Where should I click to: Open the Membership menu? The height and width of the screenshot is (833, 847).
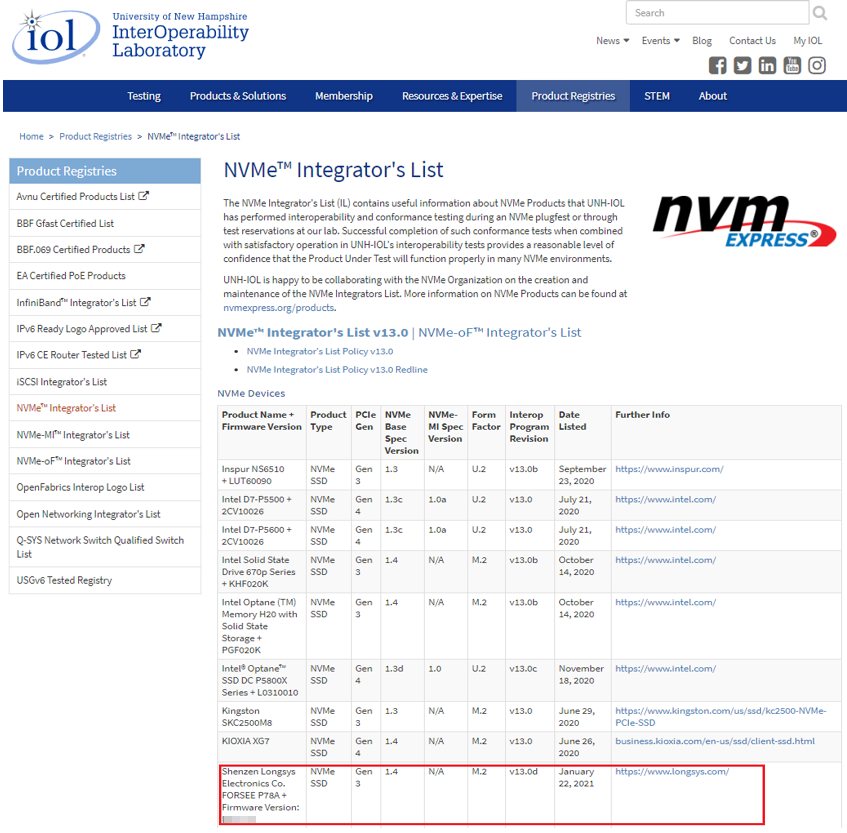(344, 96)
